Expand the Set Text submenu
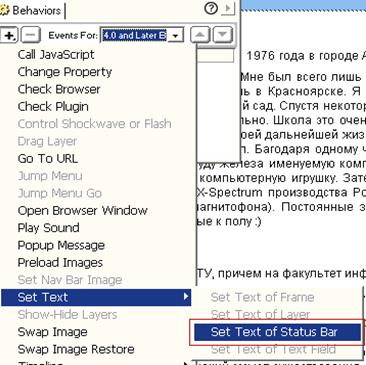Image resolution: width=366 pixels, height=365 pixels. [x=96, y=297]
